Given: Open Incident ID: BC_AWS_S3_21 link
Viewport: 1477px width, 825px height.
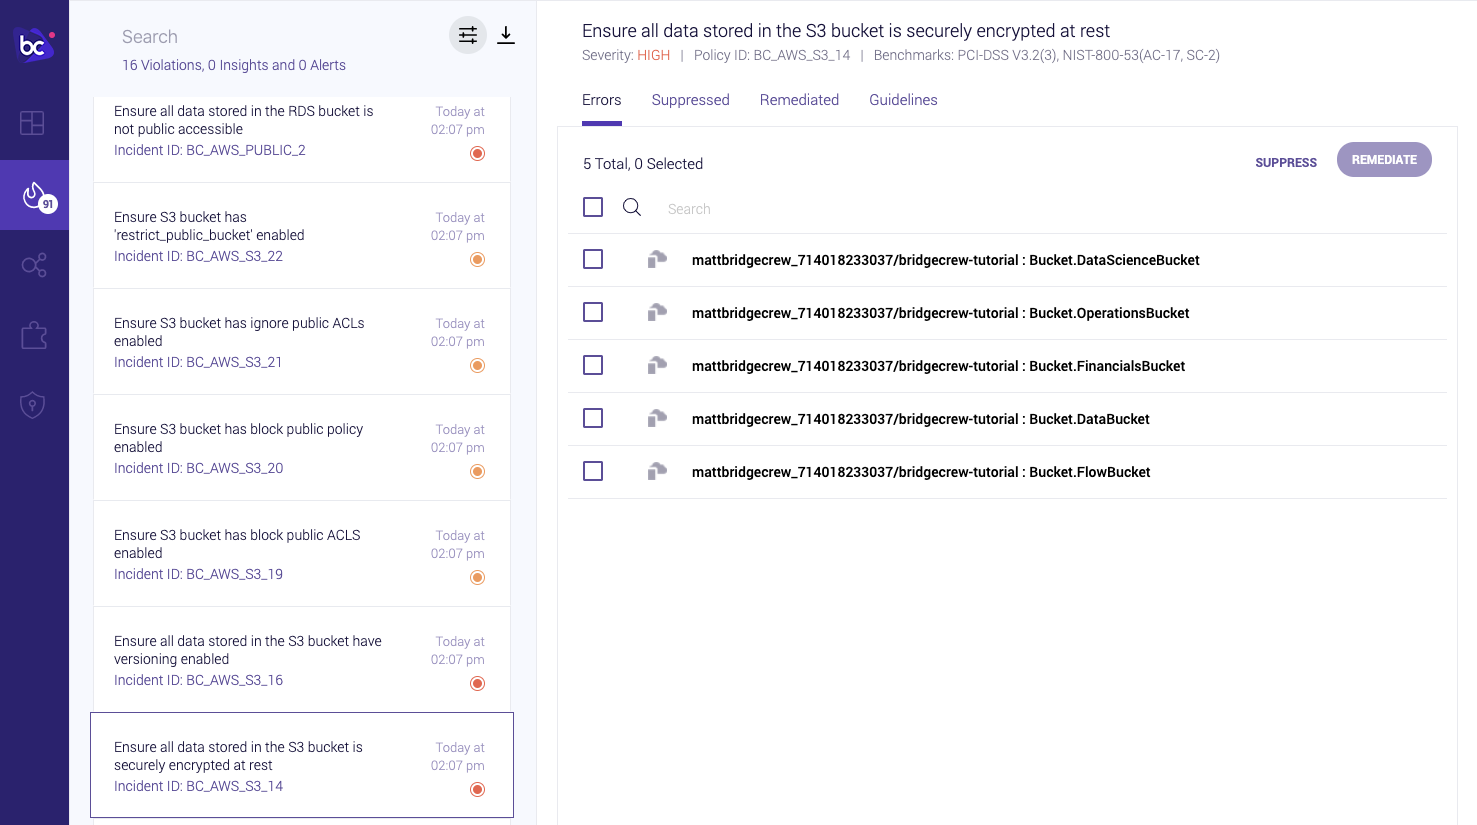Looking at the screenshot, I should click(198, 362).
